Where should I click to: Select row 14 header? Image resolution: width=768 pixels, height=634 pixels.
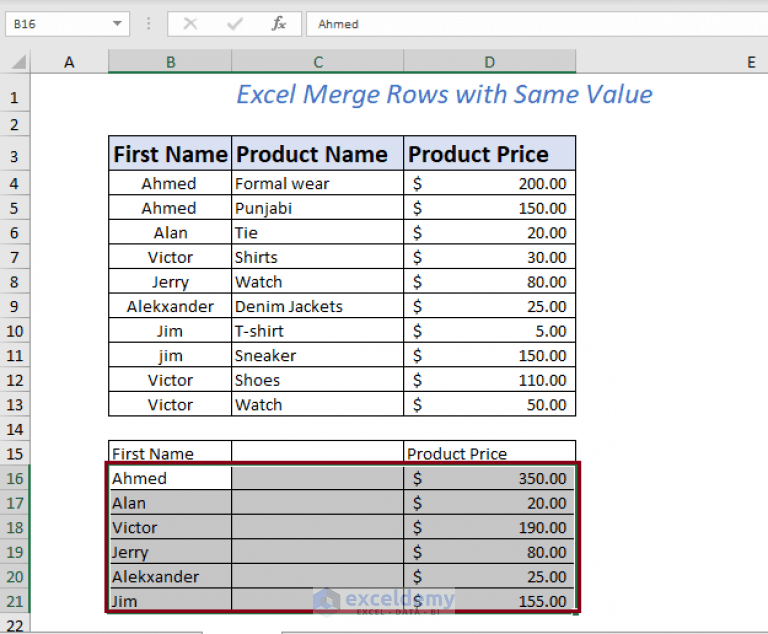(x=15, y=429)
